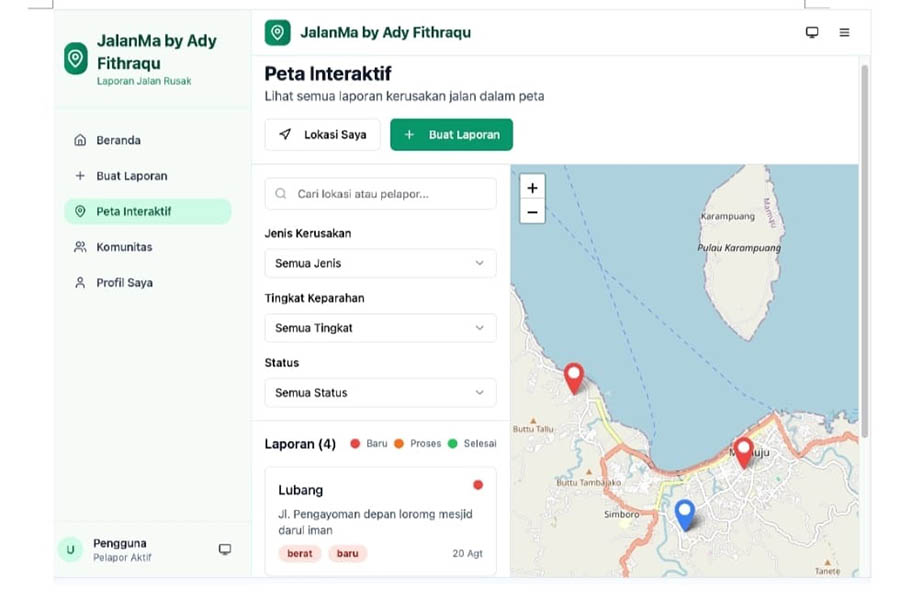This screenshot has height=600, width=900.
Task: Toggle the display icon beside Pengguna profile
Action: (225, 549)
